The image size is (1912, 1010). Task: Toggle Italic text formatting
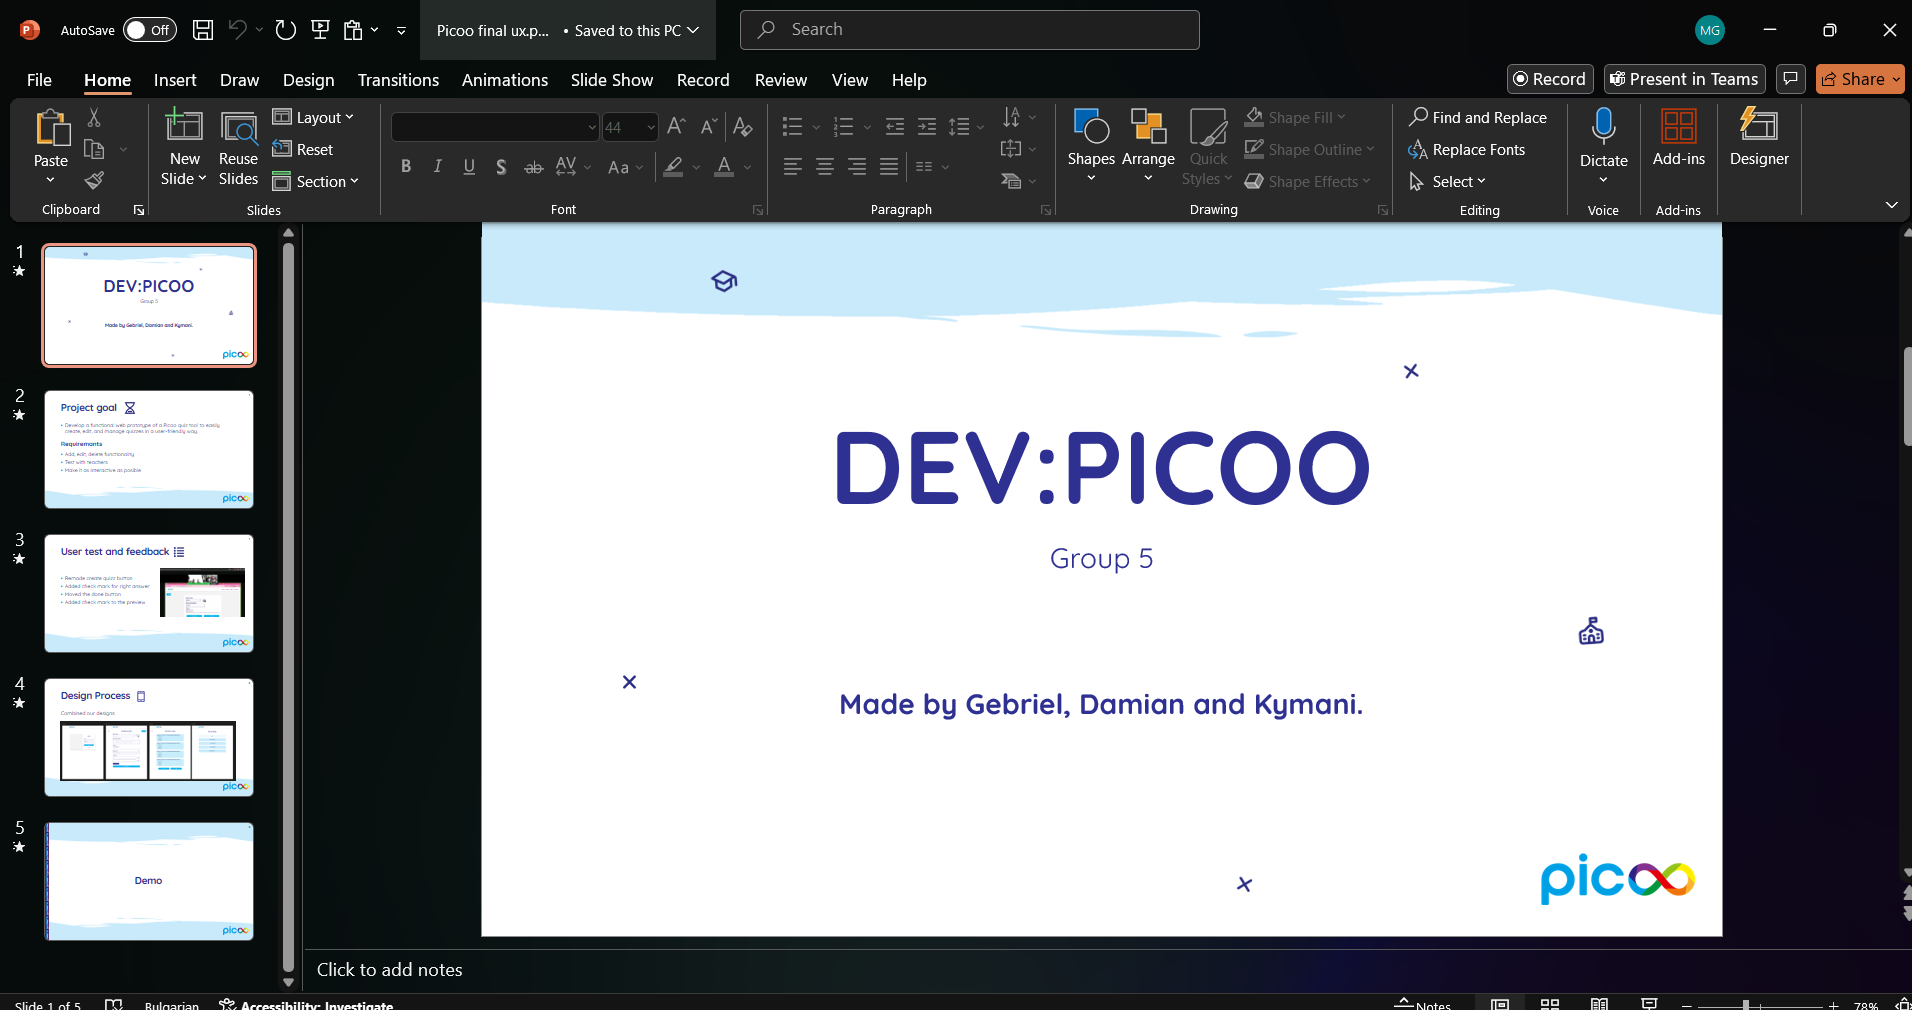437,167
